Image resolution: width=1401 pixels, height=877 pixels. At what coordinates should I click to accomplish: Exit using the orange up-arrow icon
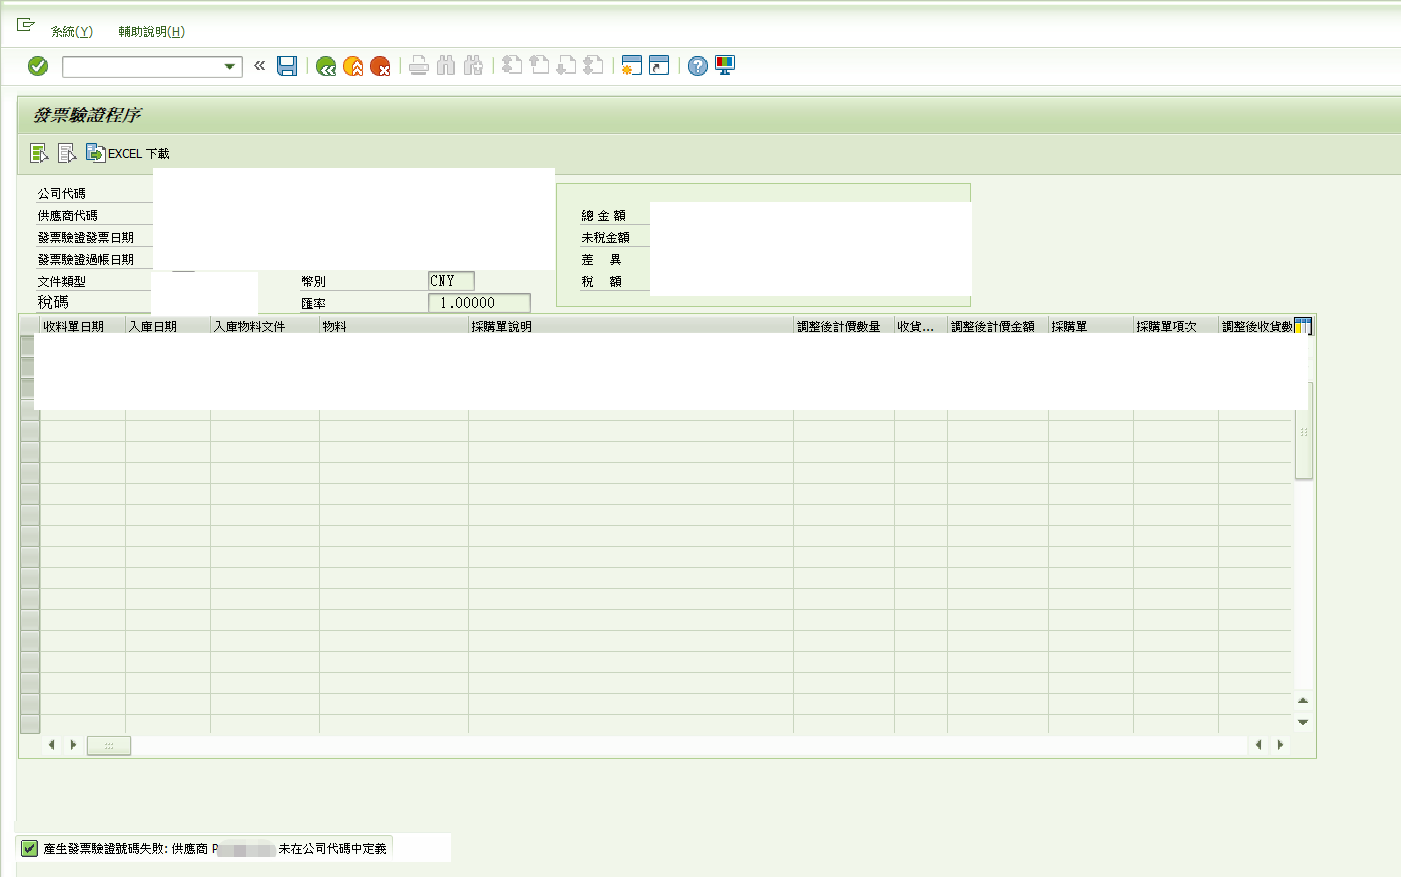[353, 66]
